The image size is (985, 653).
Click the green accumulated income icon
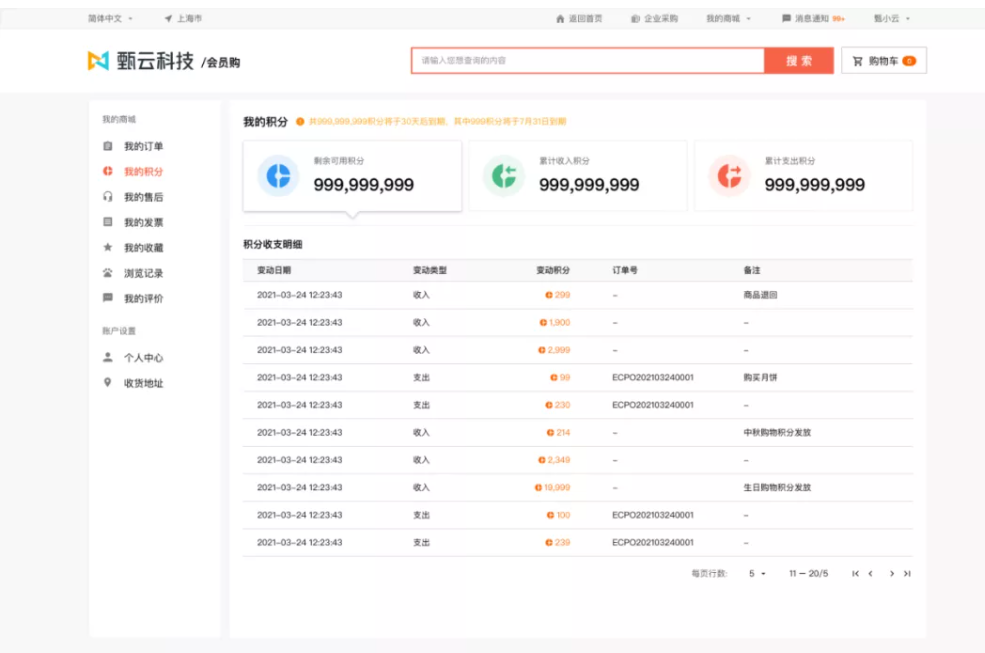click(x=504, y=176)
